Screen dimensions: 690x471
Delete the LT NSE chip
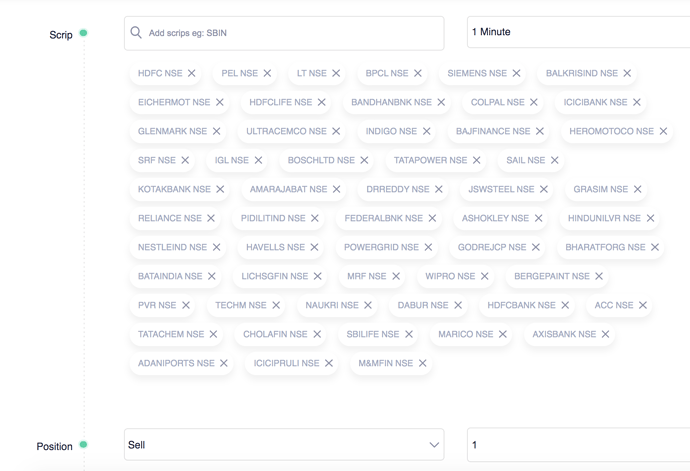tap(336, 73)
